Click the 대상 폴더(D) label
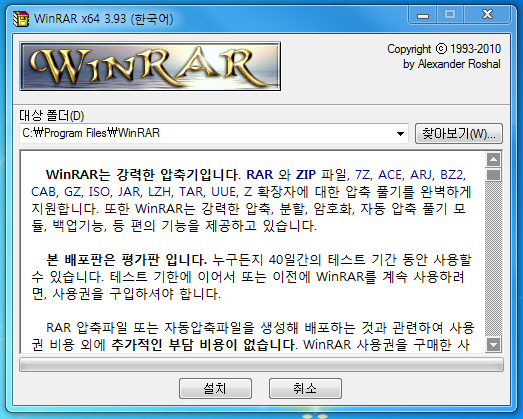 click(x=52, y=115)
